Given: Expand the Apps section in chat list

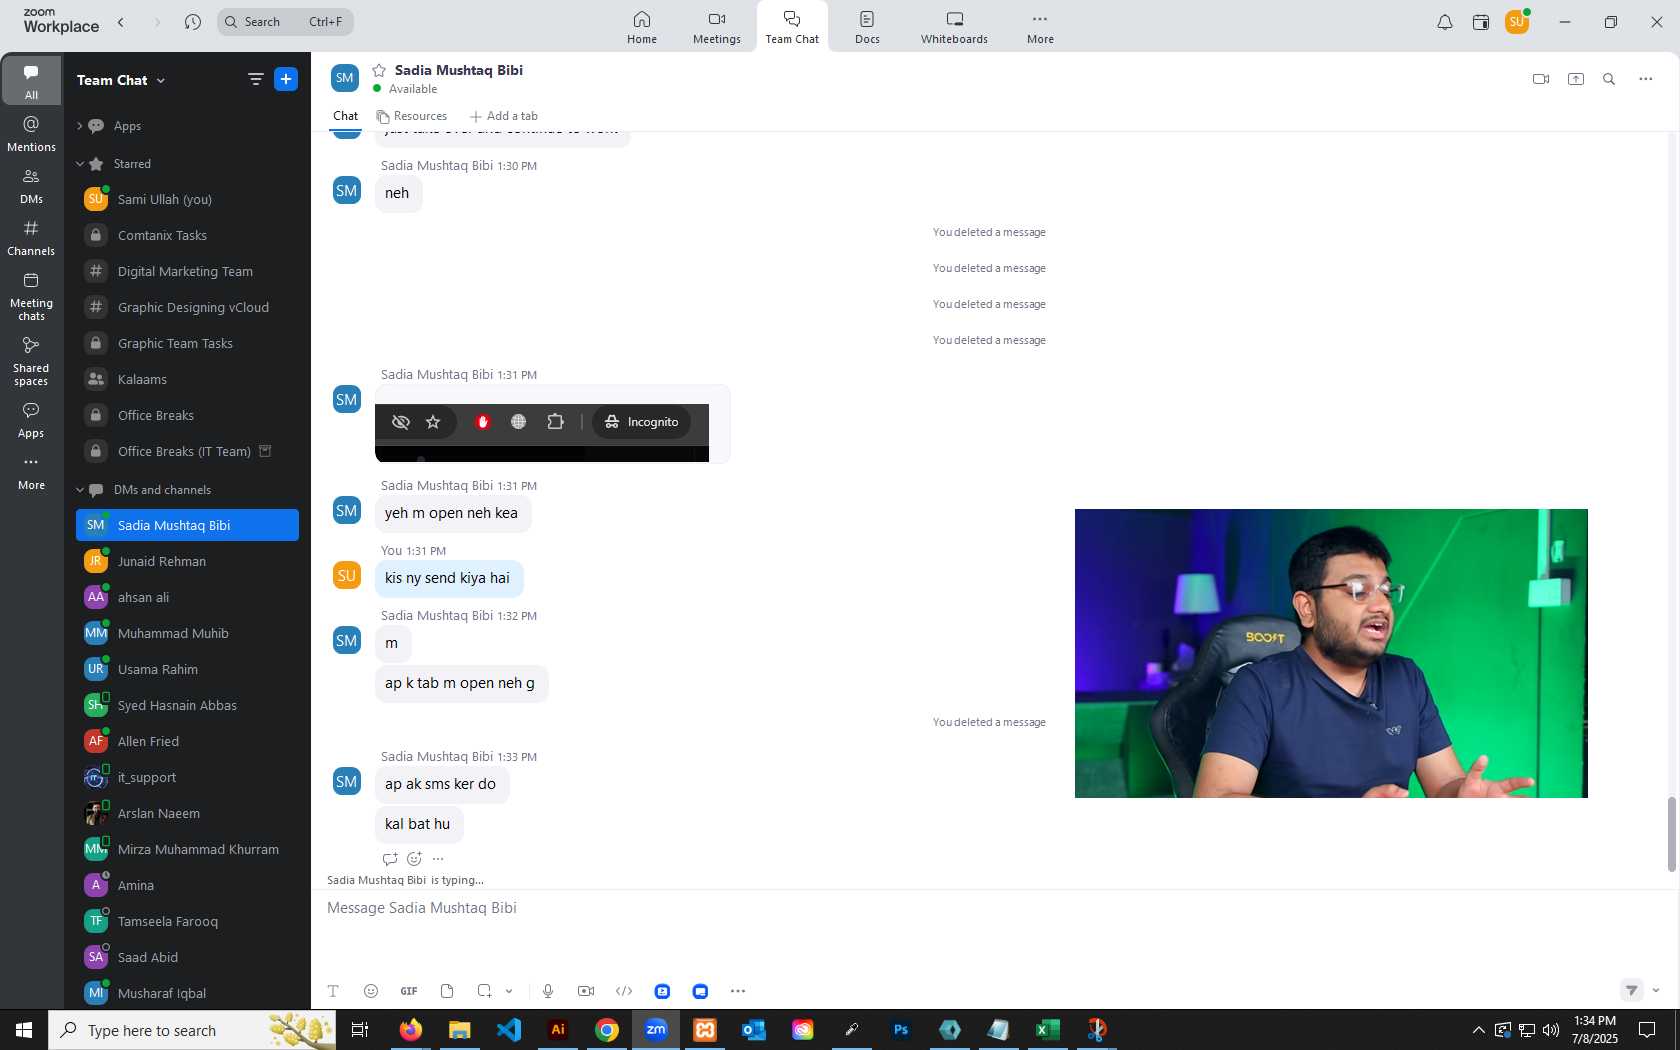Looking at the screenshot, I should tap(79, 126).
